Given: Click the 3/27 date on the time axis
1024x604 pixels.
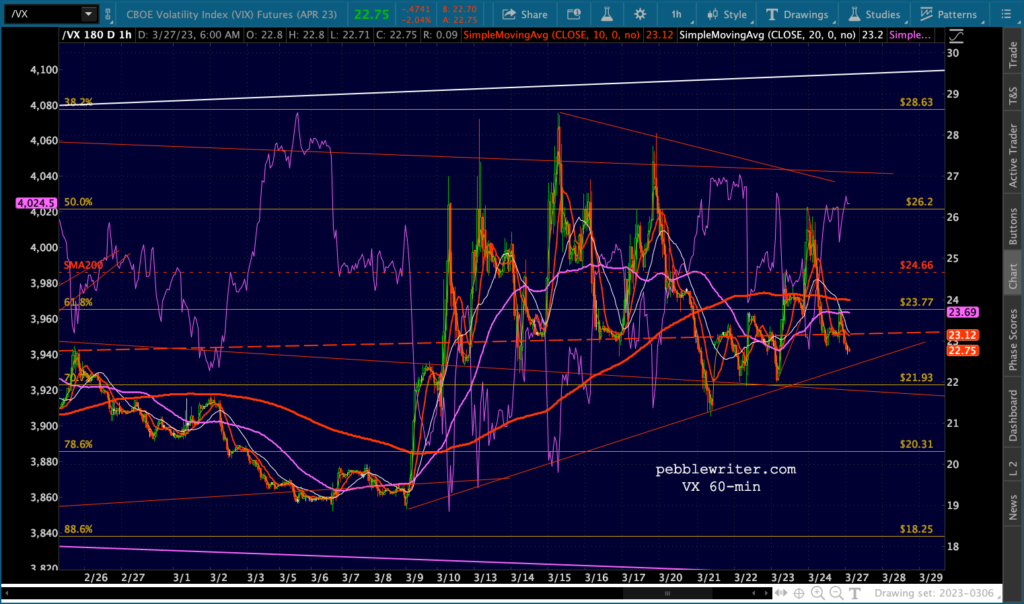Looking at the screenshot, I should [x=857, y=578].
